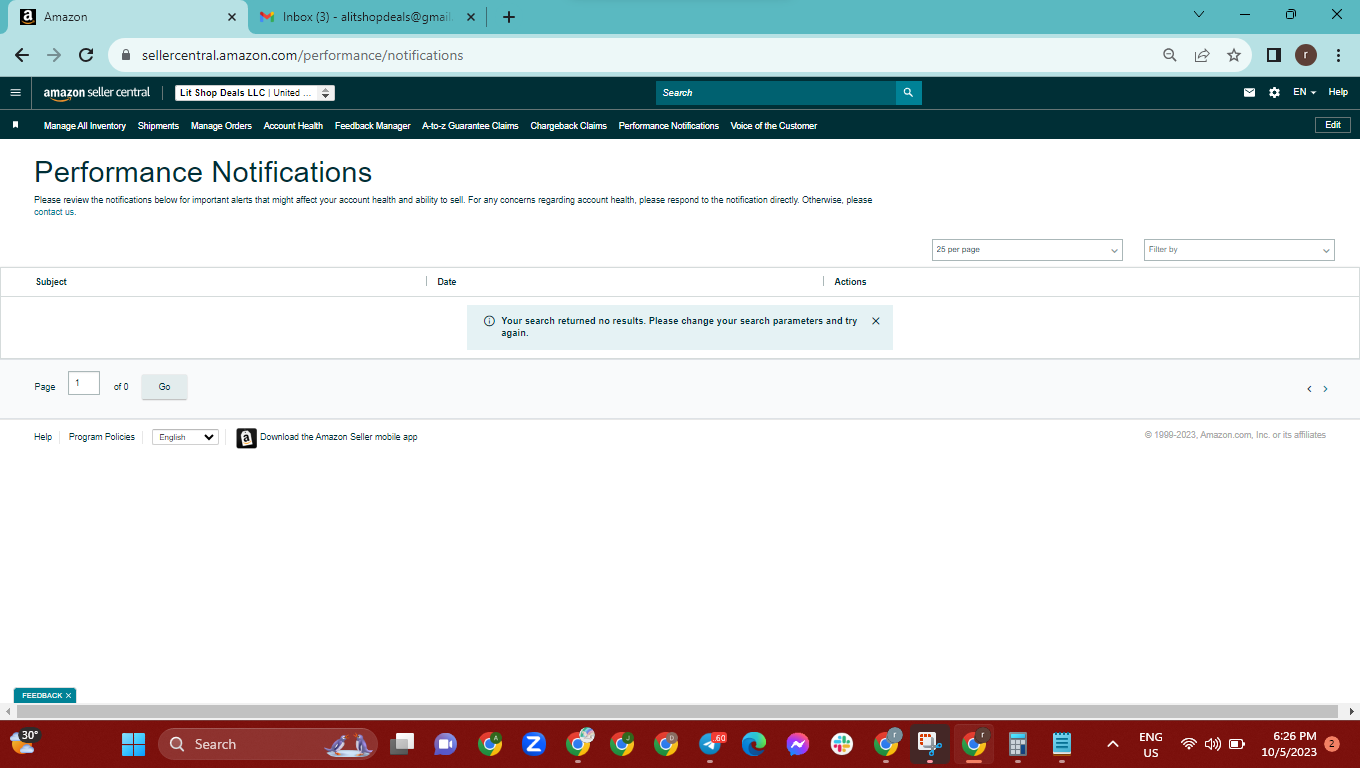Click the magnifier search button

[x=908, y=93]
